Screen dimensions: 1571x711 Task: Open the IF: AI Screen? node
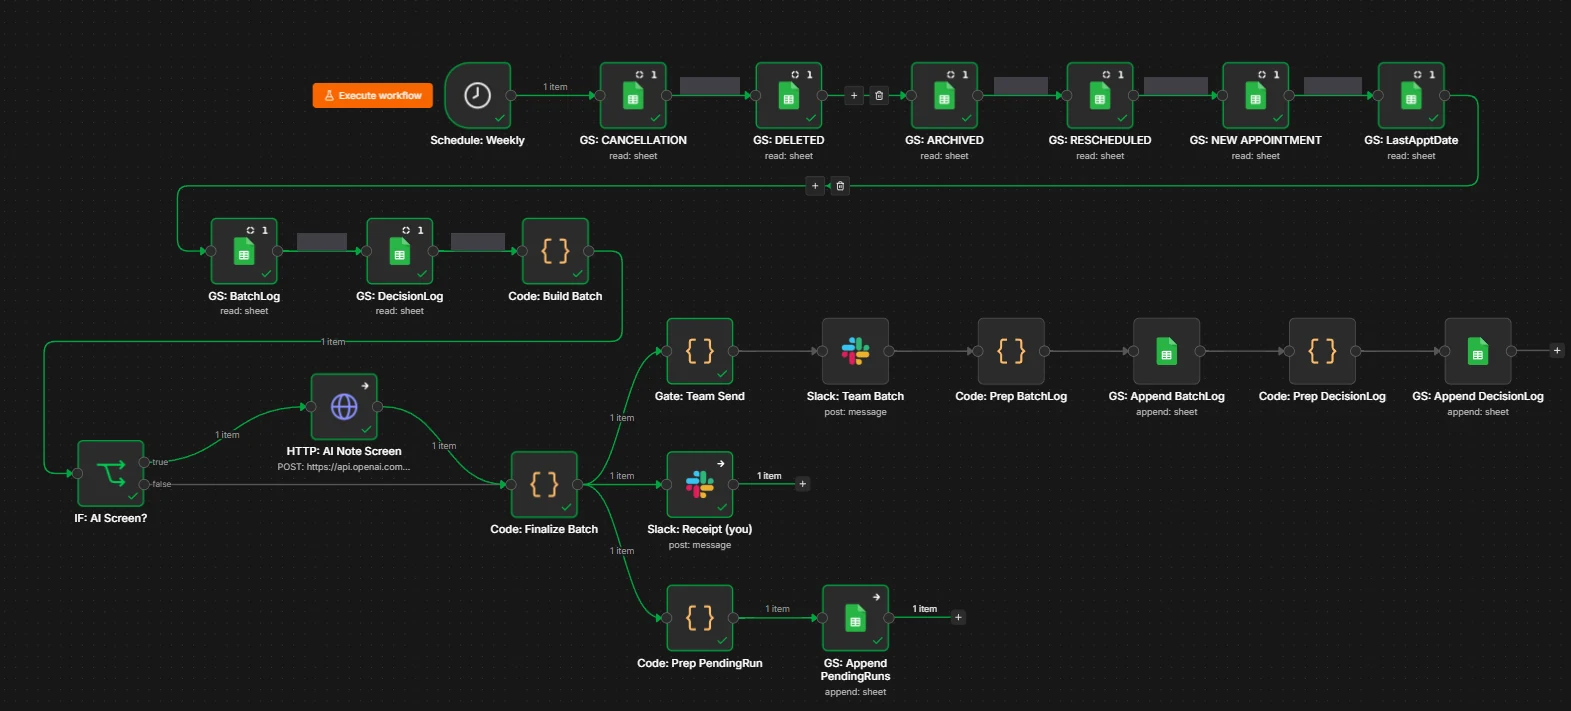click(x=111, y=473)
